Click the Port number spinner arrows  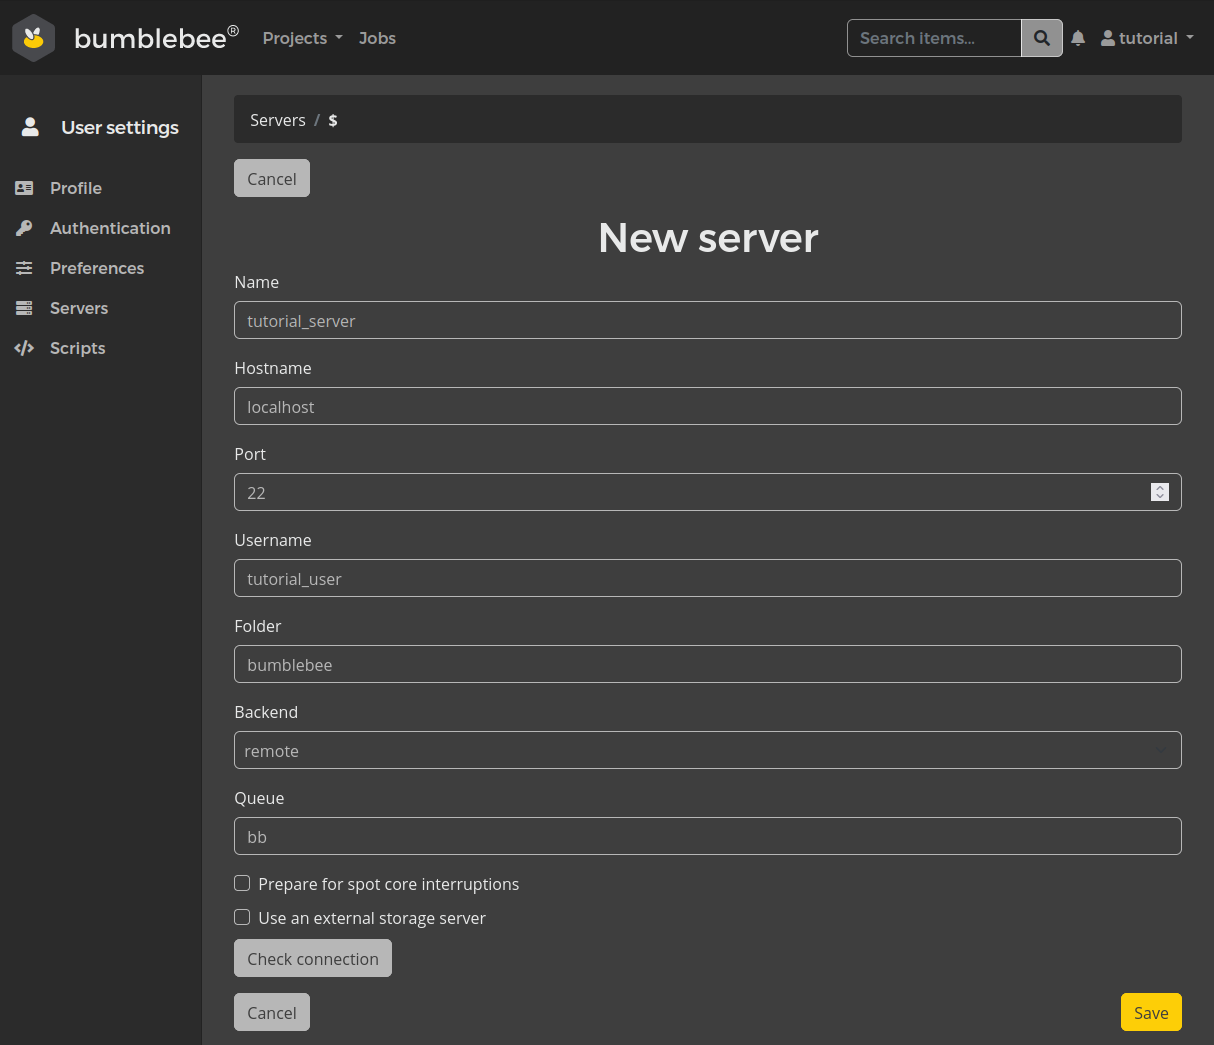click(x=1159, y=492)
